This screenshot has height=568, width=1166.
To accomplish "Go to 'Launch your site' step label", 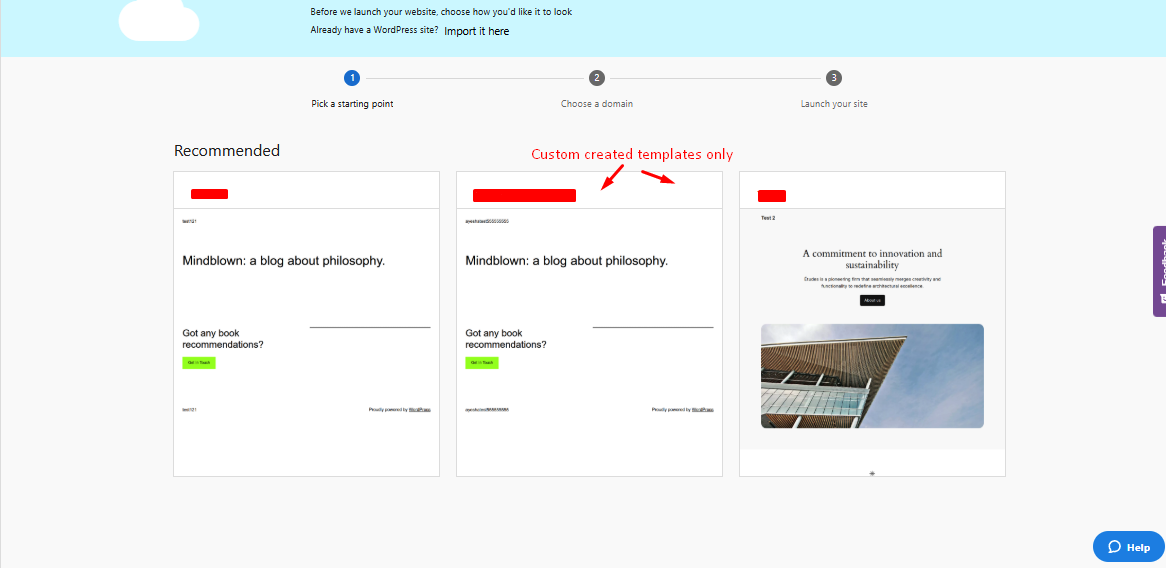I will point(834,104).
